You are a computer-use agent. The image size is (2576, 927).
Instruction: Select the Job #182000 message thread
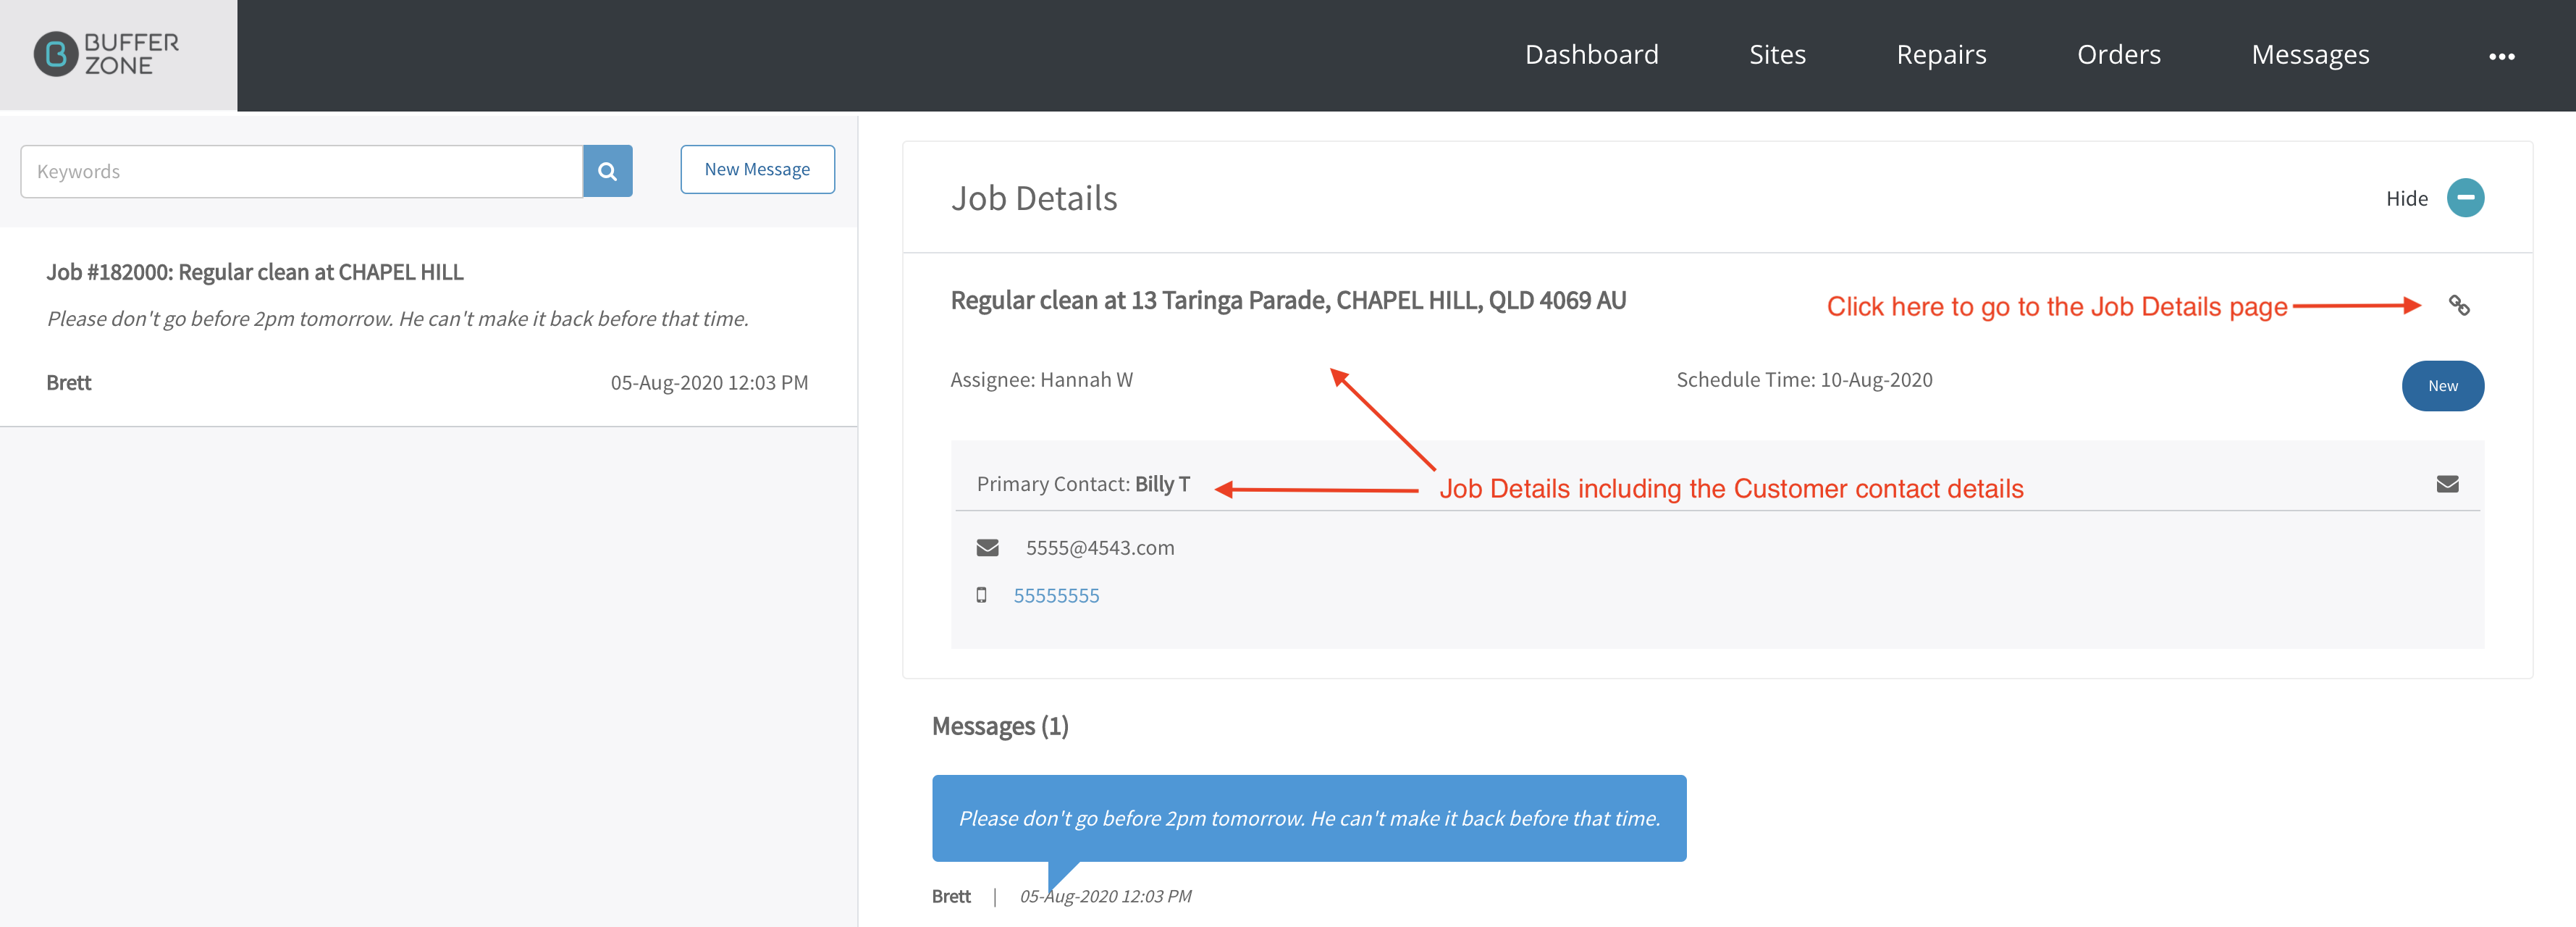[428, 326]
